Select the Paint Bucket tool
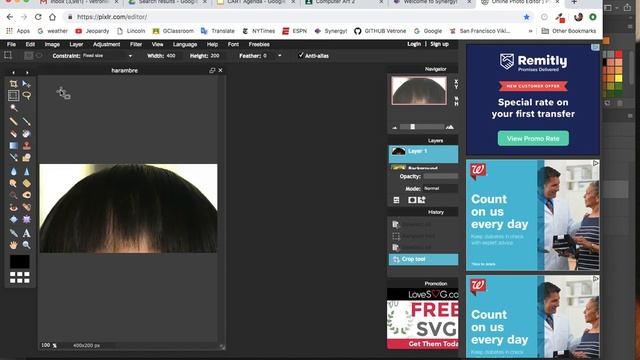The image size is (640, 360). (x=27, y=133)
